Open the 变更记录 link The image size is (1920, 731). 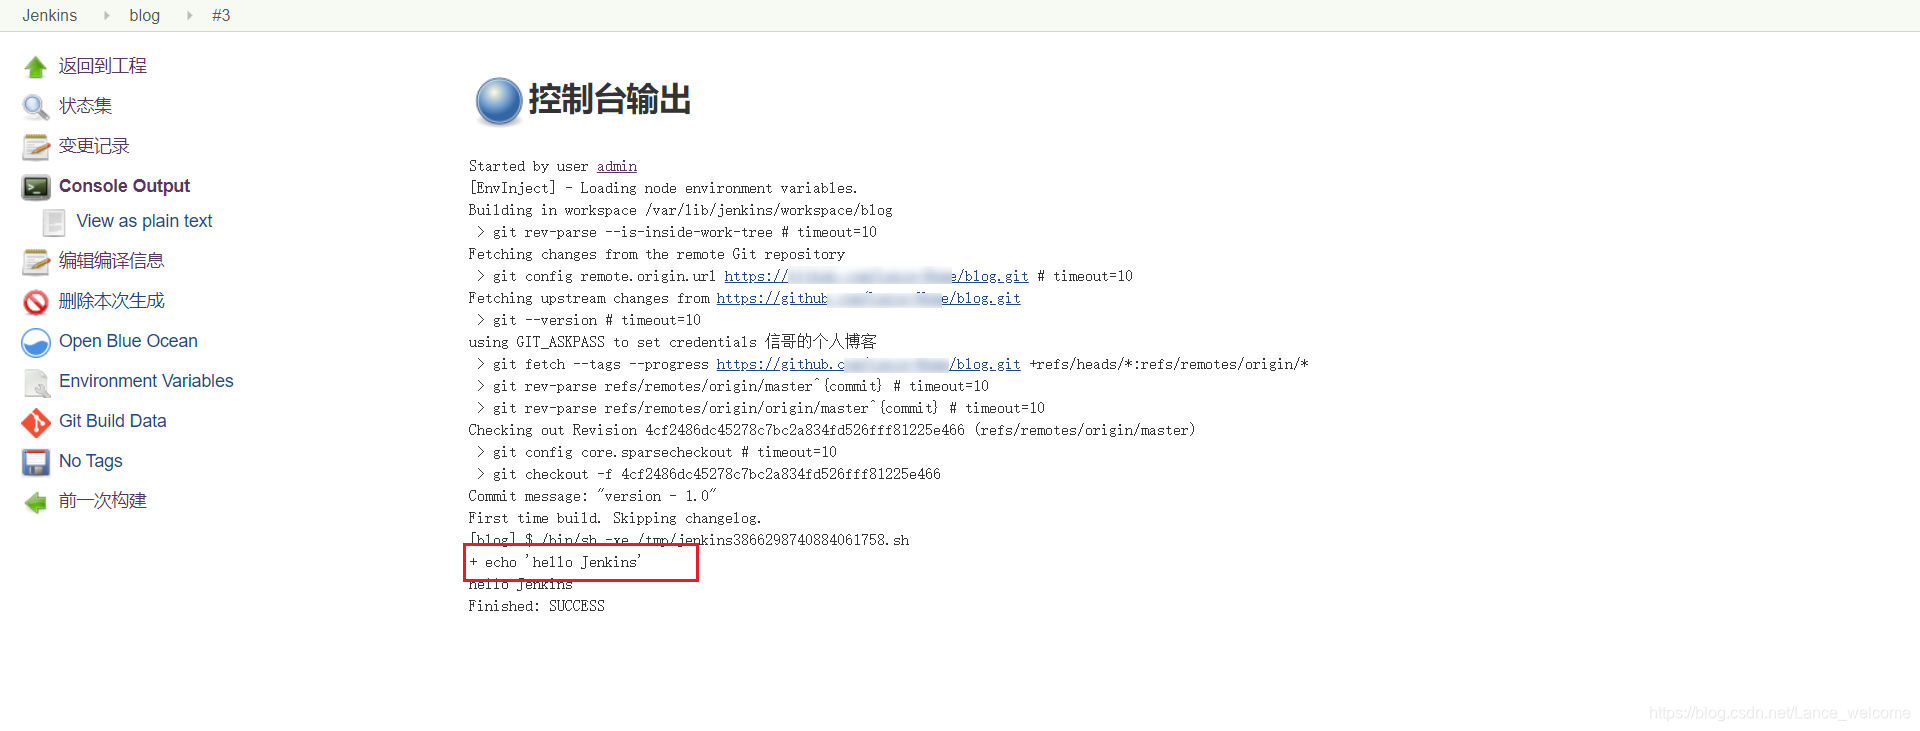click(x=94, y=146)
